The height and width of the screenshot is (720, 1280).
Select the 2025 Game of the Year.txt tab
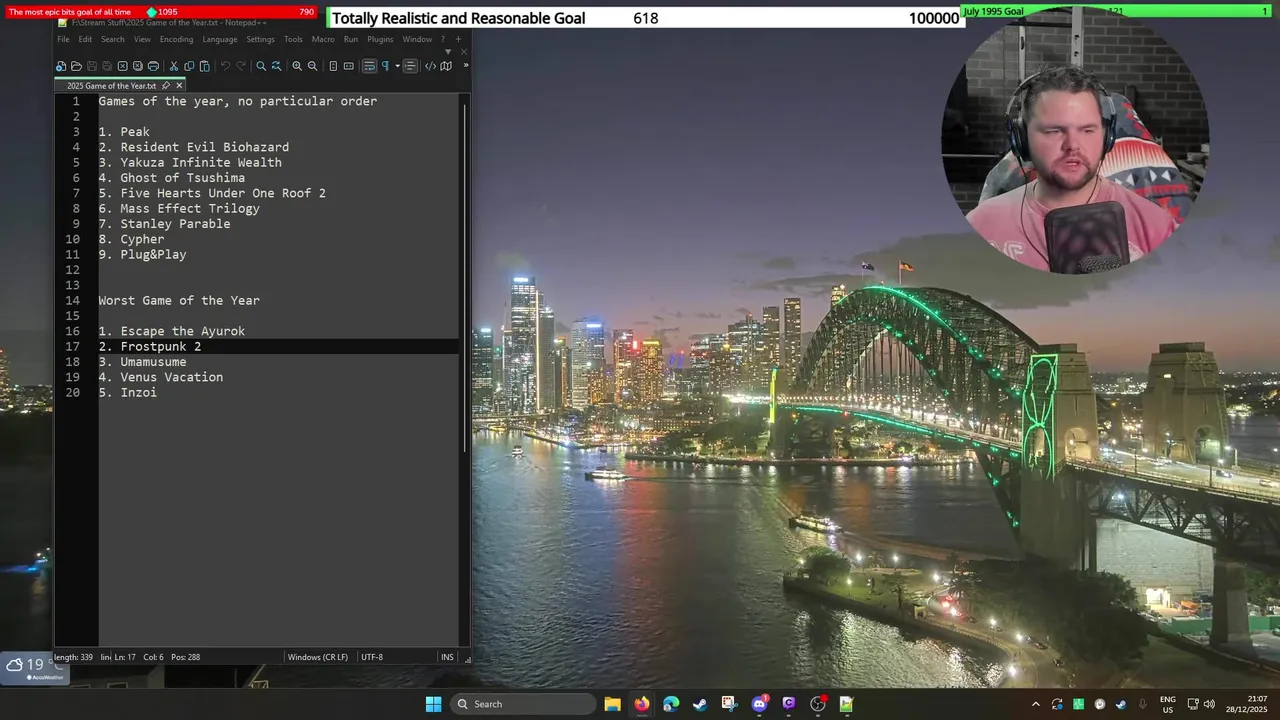[x=111, y=86]
